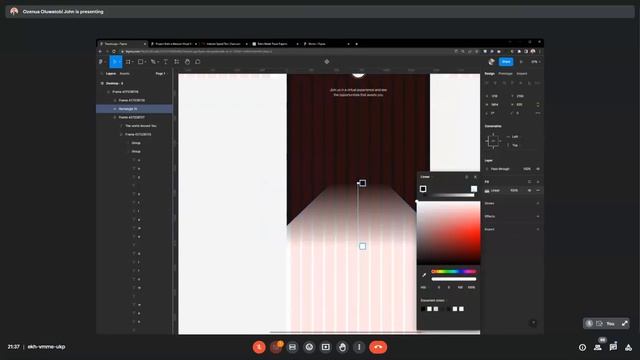Click the lower gradient handle on canvas
Image resolution: width=640 pixels, height=360 pixels.
click(x=362, y=246)
